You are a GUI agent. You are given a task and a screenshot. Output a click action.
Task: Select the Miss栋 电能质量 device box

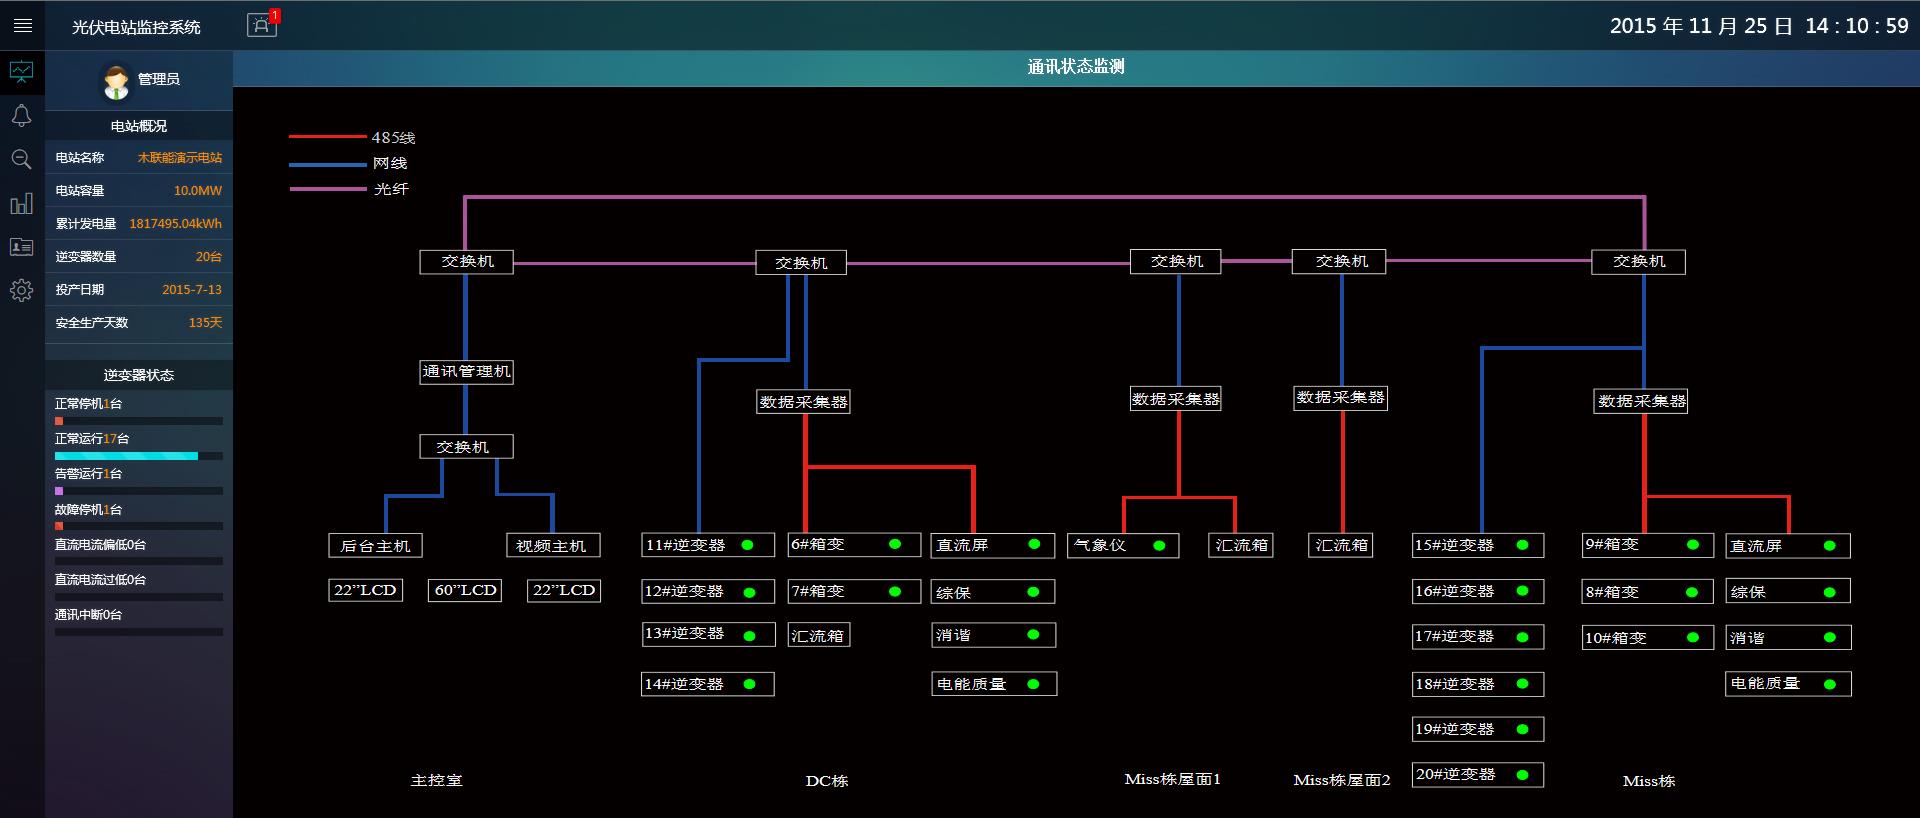[x=1788, y=684]
